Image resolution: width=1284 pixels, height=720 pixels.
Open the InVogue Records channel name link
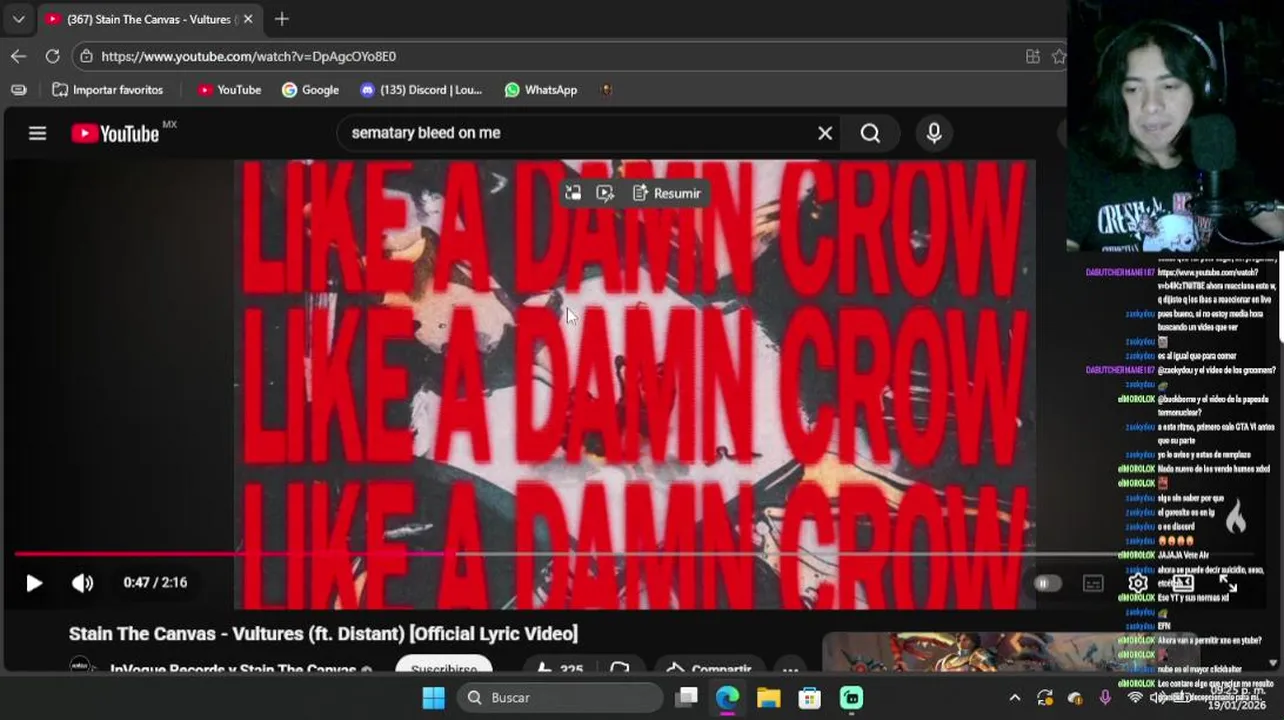233,669
